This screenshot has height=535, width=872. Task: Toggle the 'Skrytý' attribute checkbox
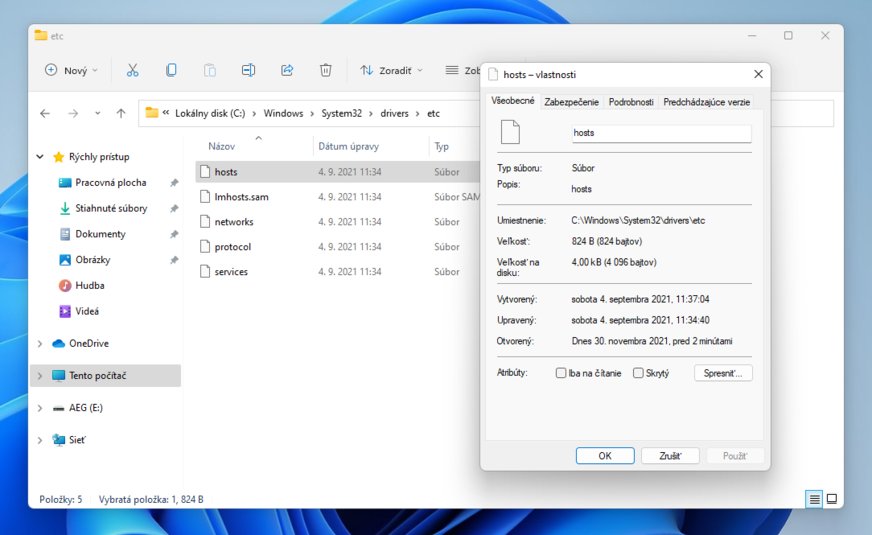[x=638, y=373]
